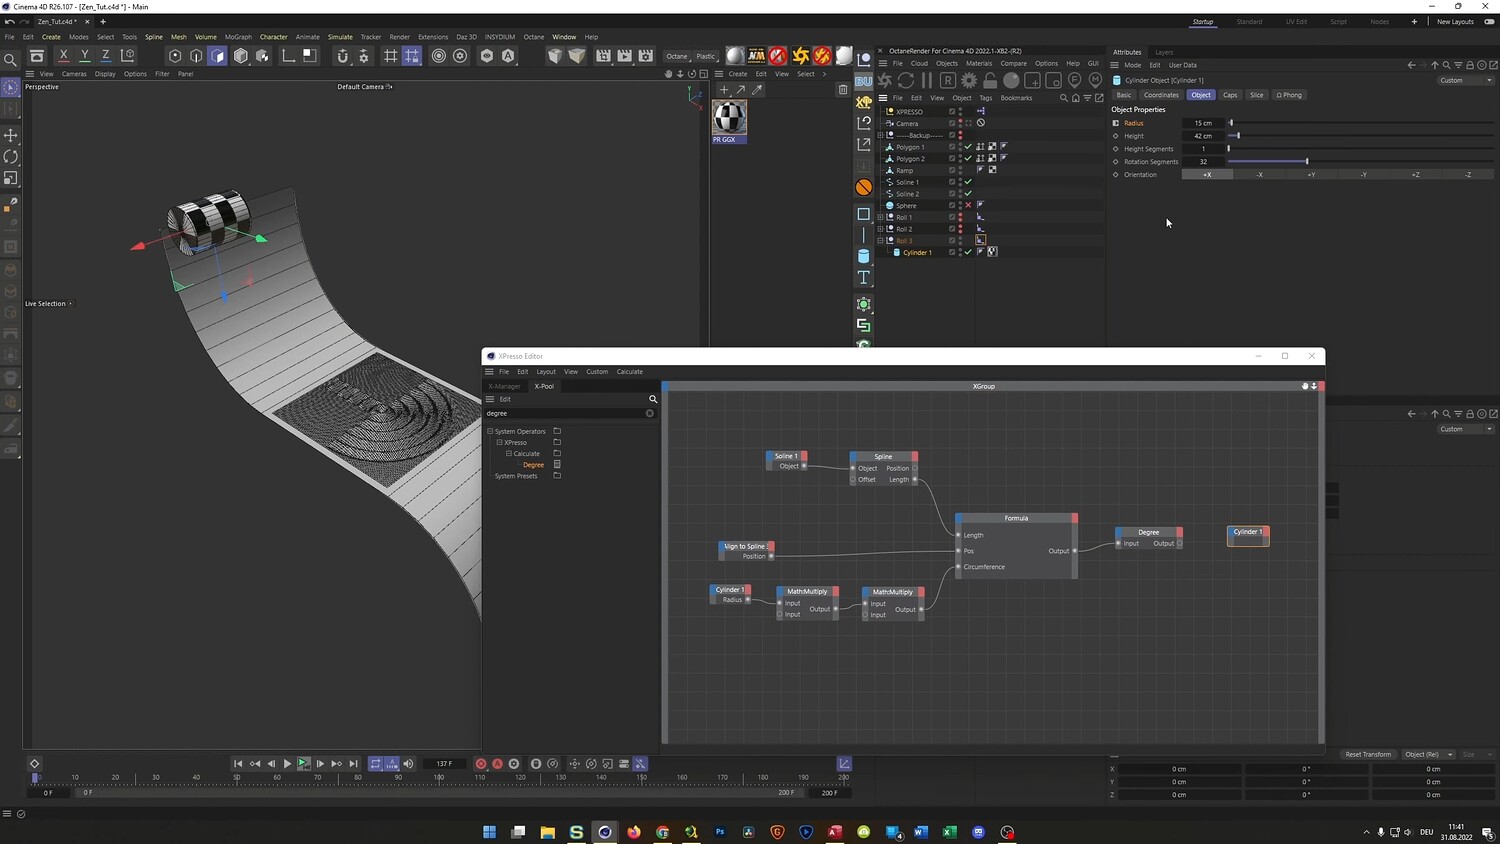Screen dimensions: 1500x844
Task: Toggle Sphere object red X enable mark
Action: point(968,206)
